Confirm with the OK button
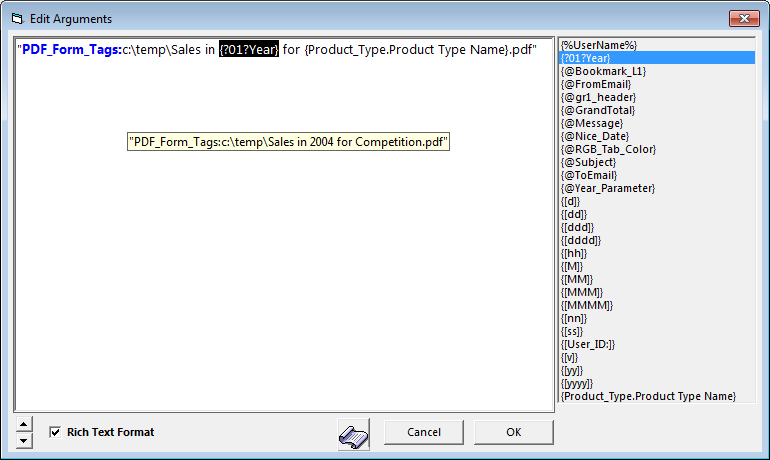Image resolution: width=770 pixels, height=460 pixels. point(514,433)
